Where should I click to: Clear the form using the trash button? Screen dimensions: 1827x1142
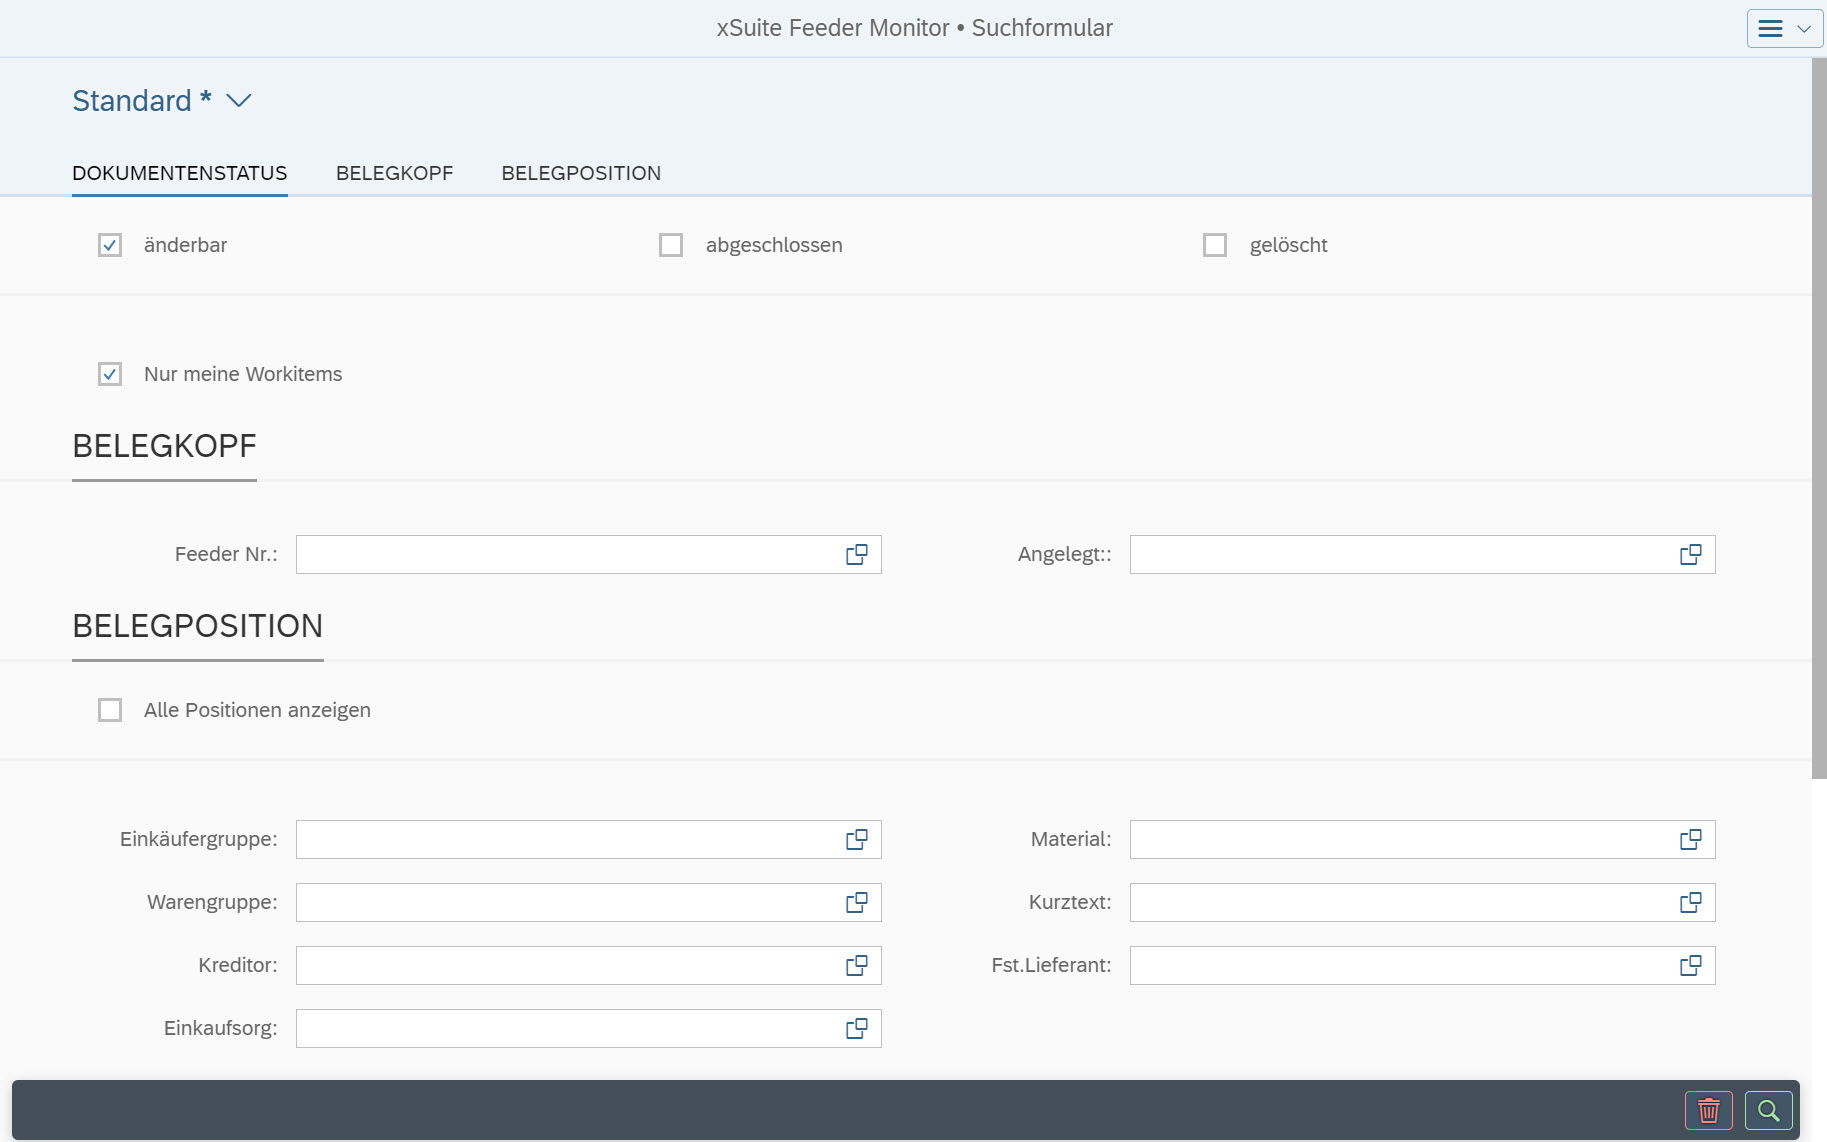click(1709, 1110)
